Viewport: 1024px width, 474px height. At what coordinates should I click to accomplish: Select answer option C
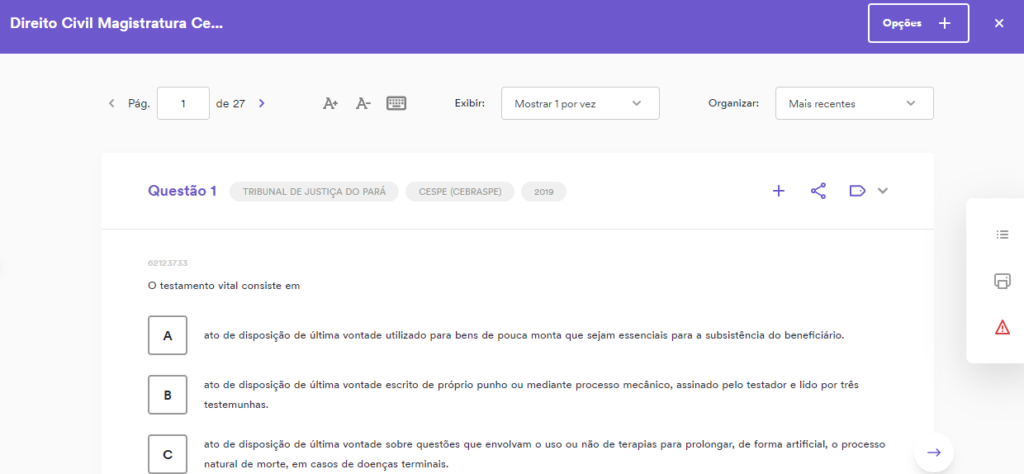click(x=168, y=454)
